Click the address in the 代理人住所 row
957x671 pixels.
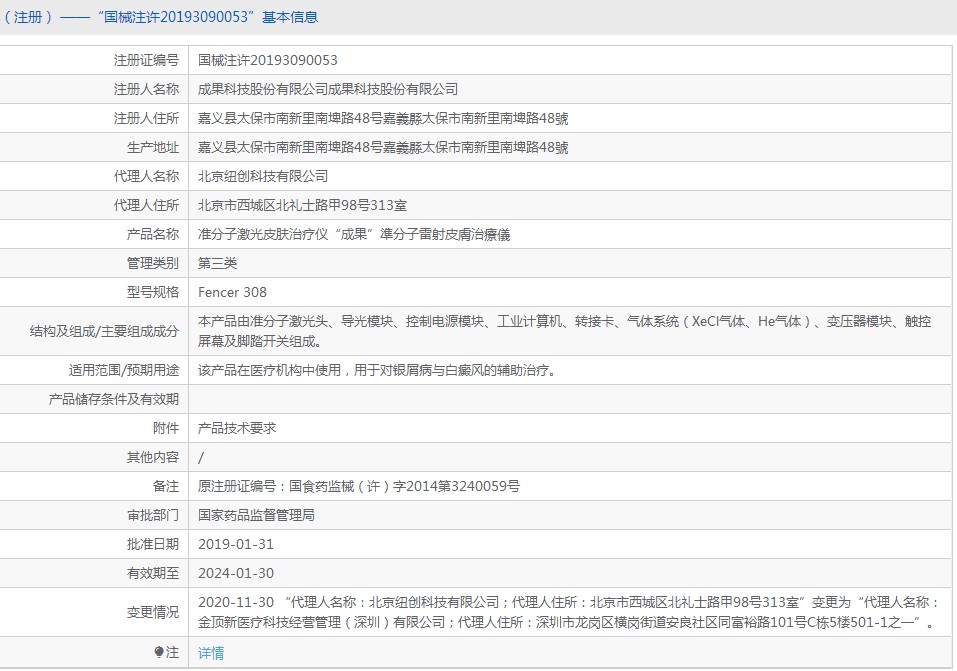pyautogui.click(x=302, y=205)
